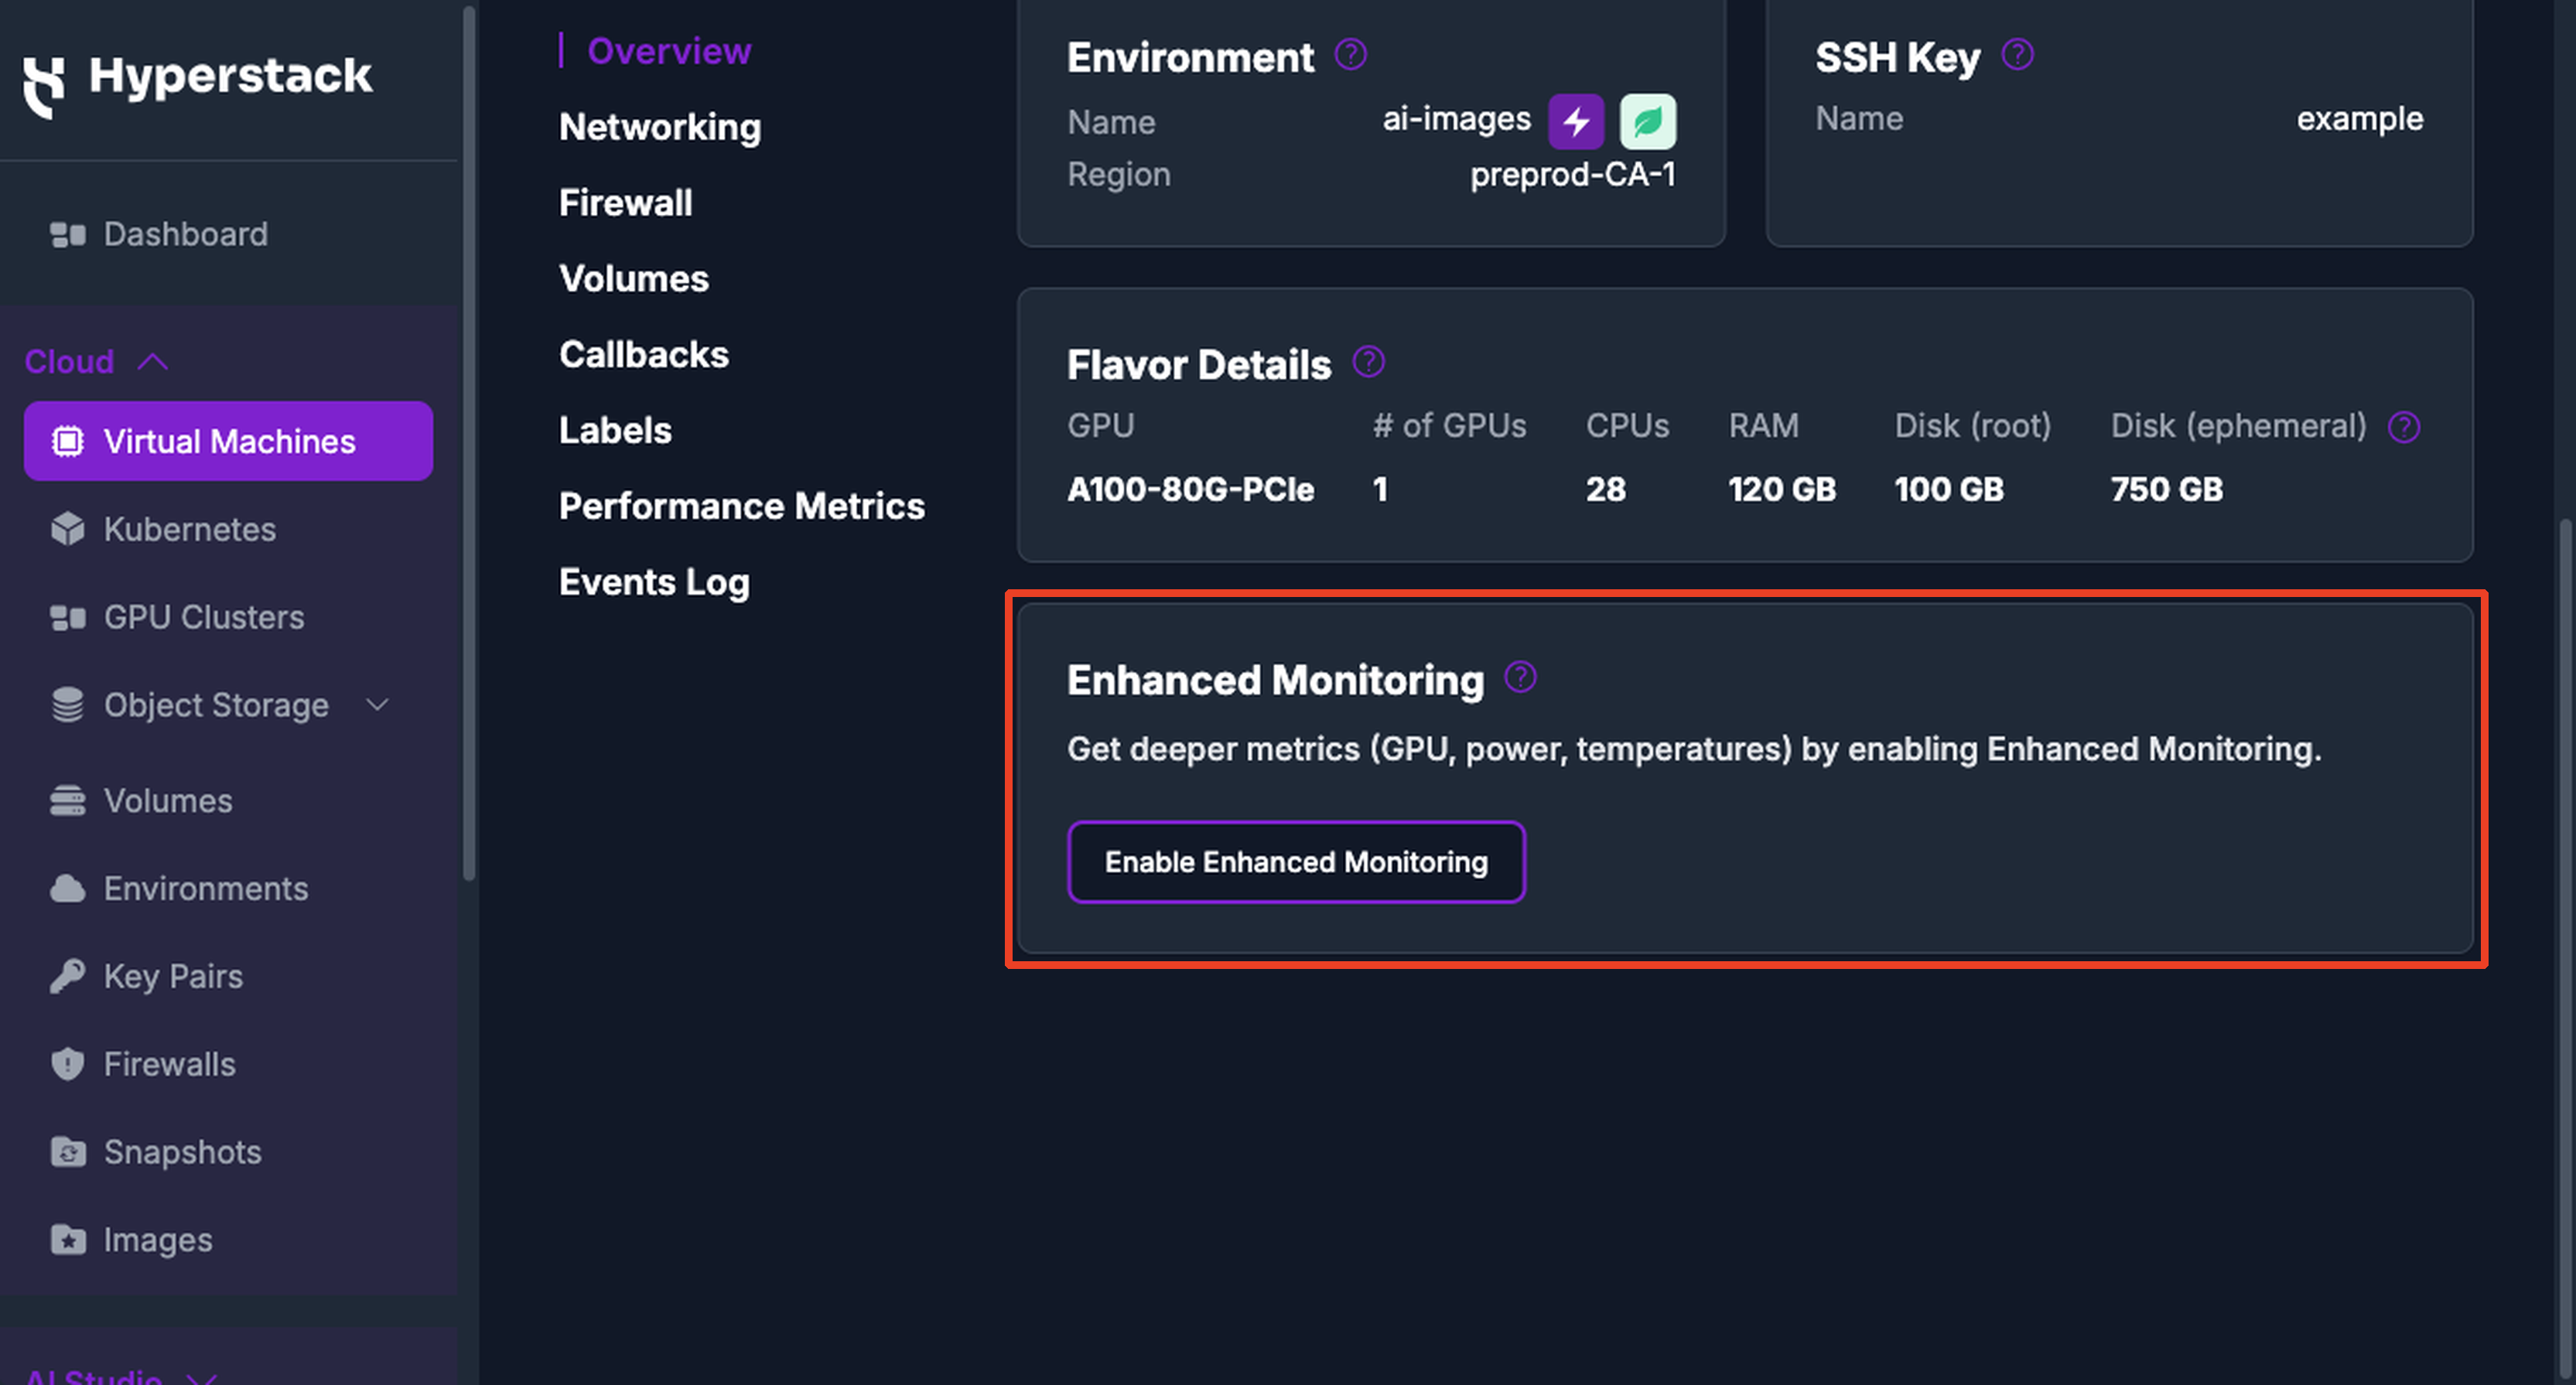The width and height of the screenshot is (2576, 1385).
Task: Click the Environments cloud icon
Action: (68, 889)
